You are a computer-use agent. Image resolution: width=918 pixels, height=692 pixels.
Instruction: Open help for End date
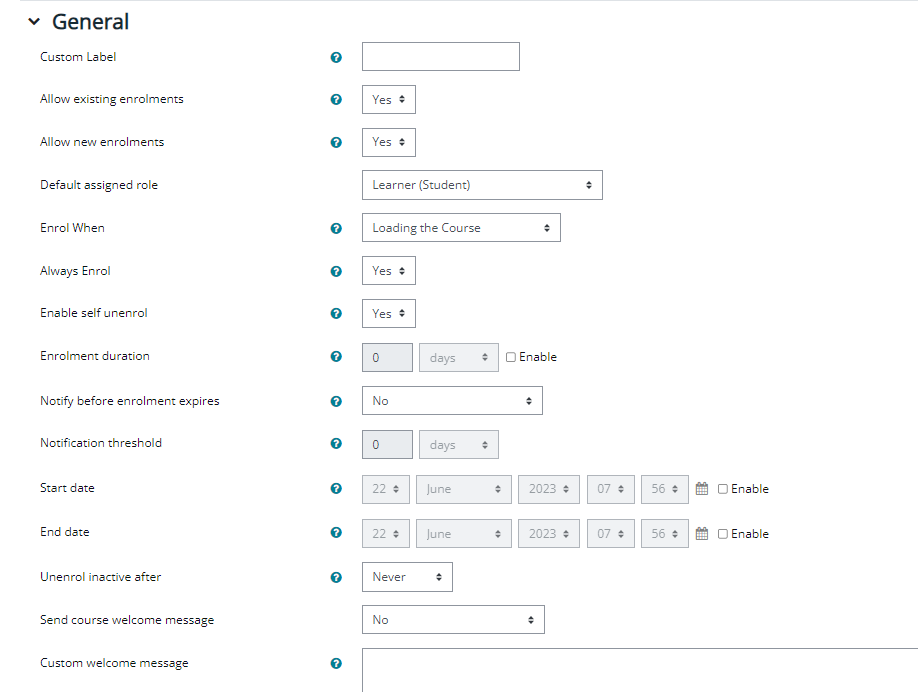click(336, 532)
